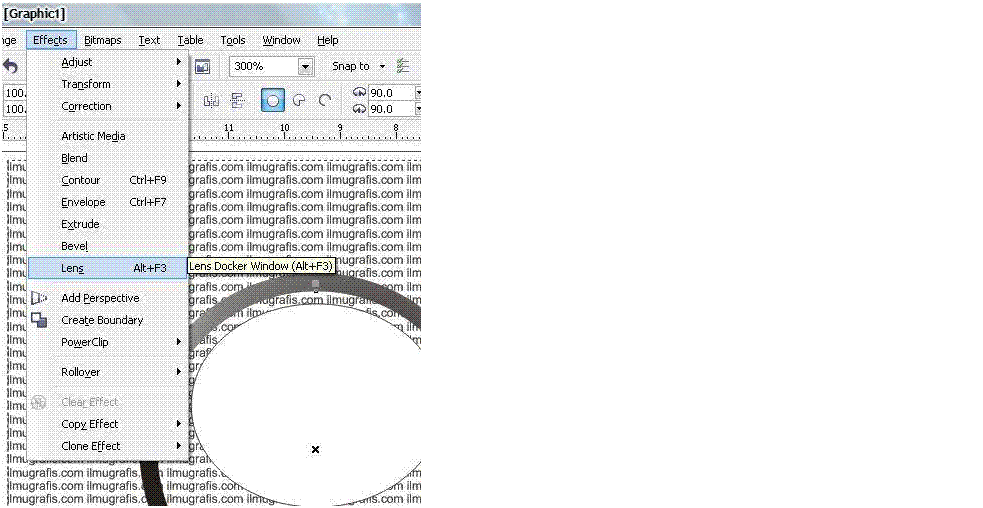Click Mirror vertically icon
Image resolution: width=983 pixels, height=508 pixels.
click(x=237, y=100)
